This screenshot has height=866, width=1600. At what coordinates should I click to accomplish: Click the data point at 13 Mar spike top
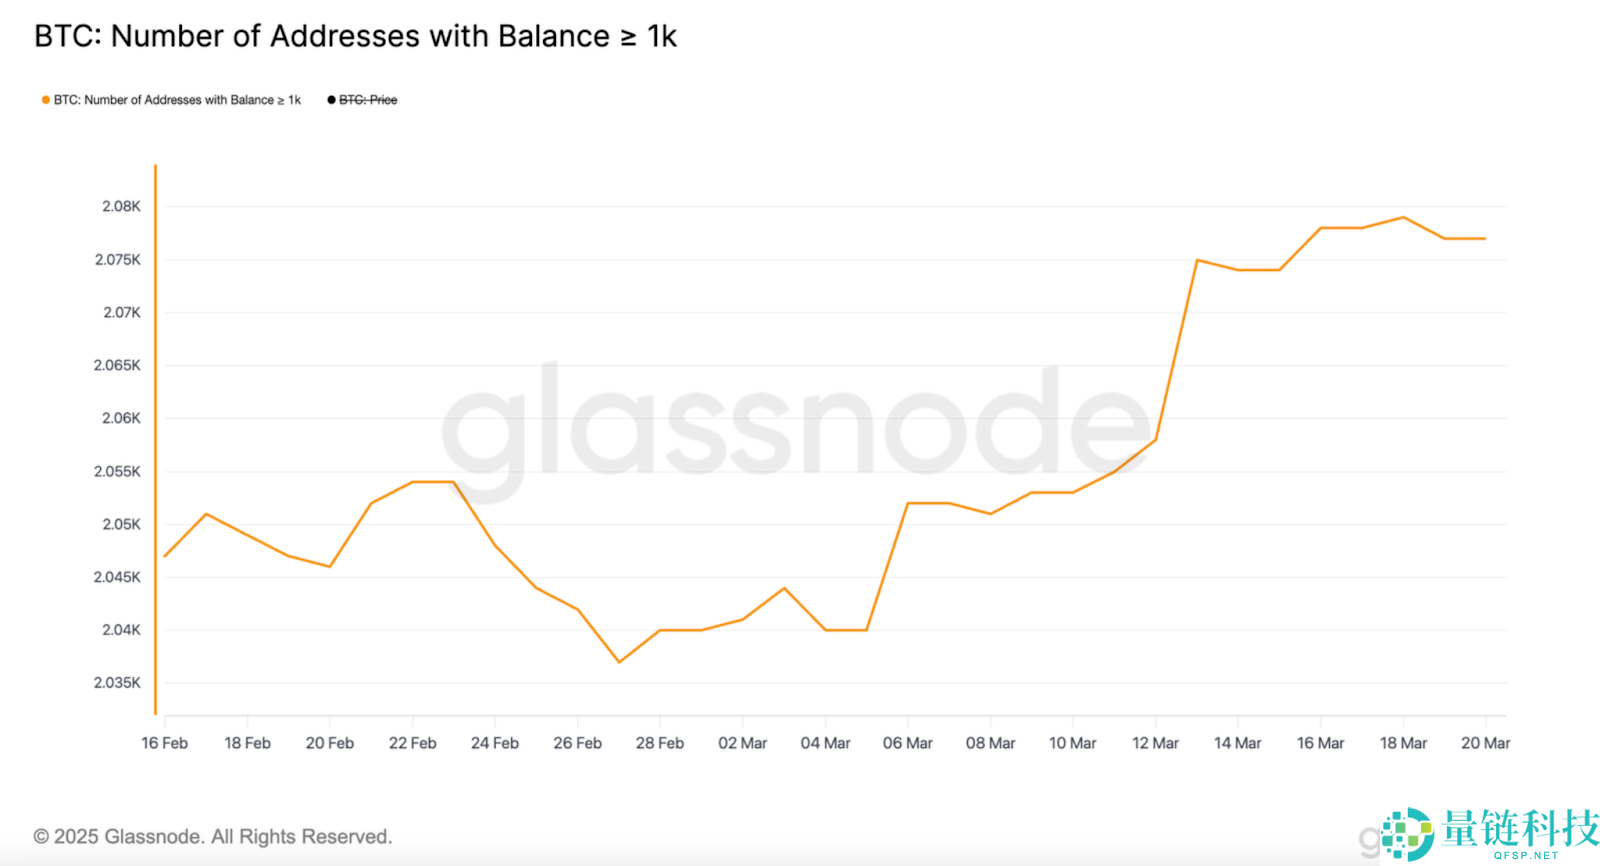[x=1197, y=260]
